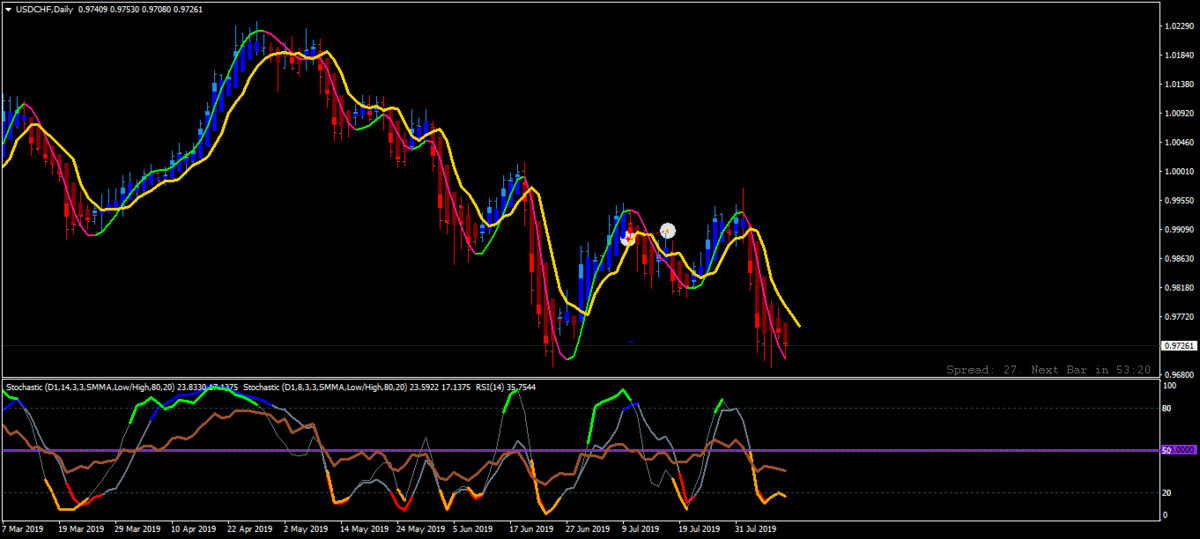Click the 19 Mar 2019 date label

[82, 528]
